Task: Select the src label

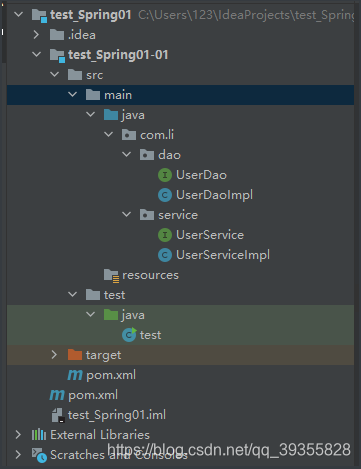Action: 95,75
